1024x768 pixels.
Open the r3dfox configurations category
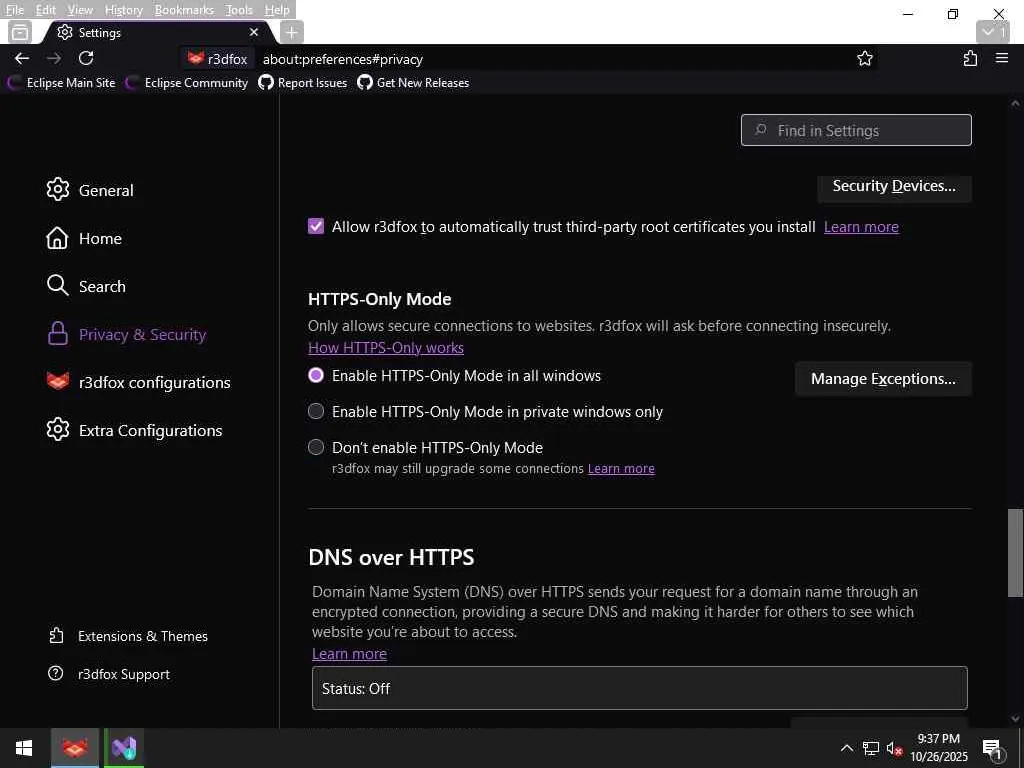tap(138, 382)
